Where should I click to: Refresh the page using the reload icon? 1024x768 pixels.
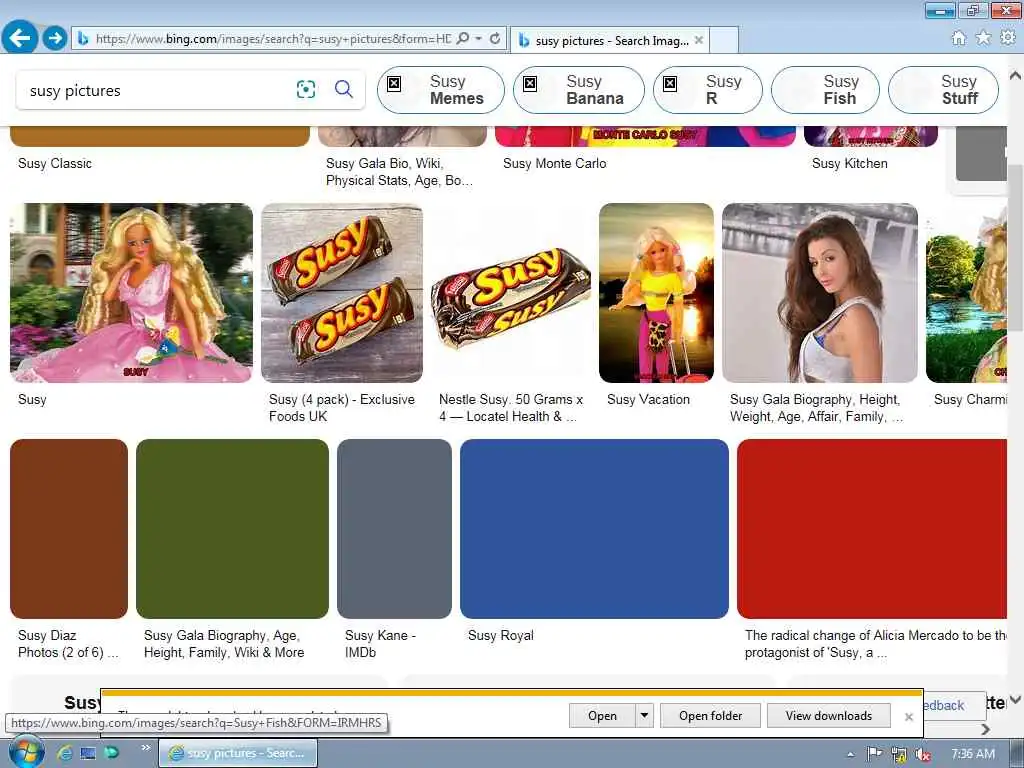(x=495, y=39)
